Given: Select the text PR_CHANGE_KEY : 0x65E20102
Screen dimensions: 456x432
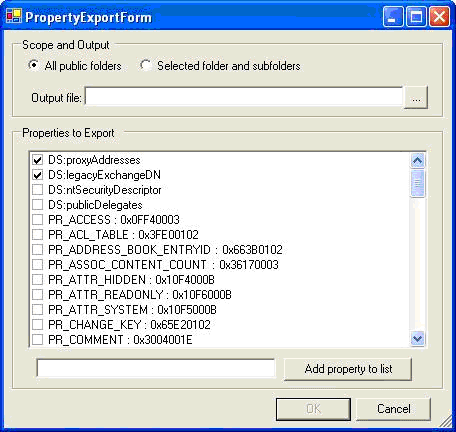Looking at the screenshot, I should click(x=129, y=325).
